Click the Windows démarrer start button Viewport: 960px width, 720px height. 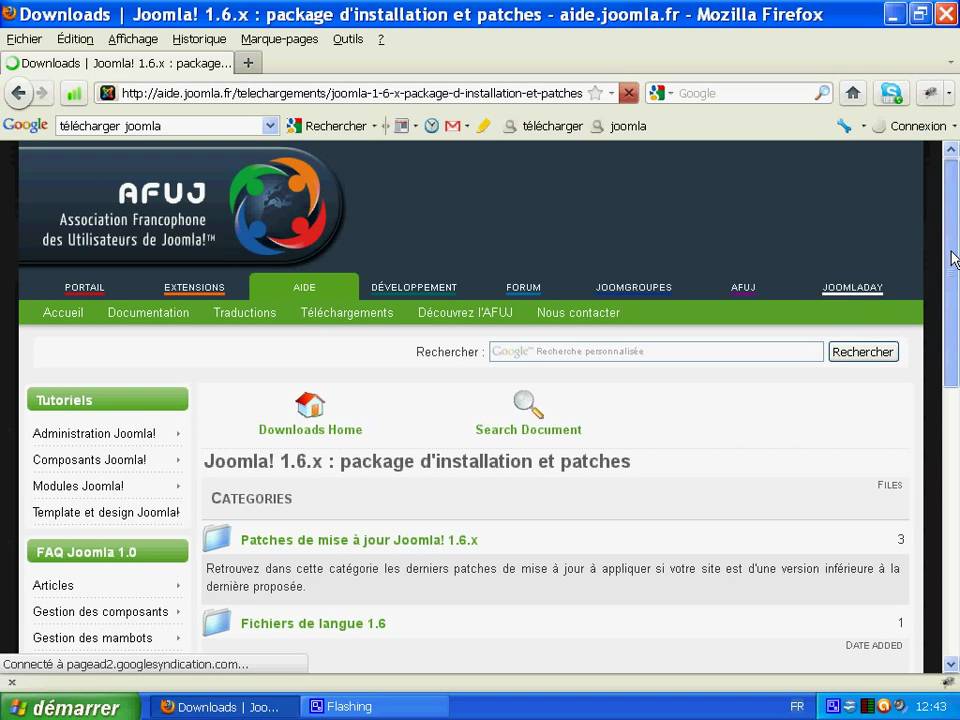[x=69, y=707]
